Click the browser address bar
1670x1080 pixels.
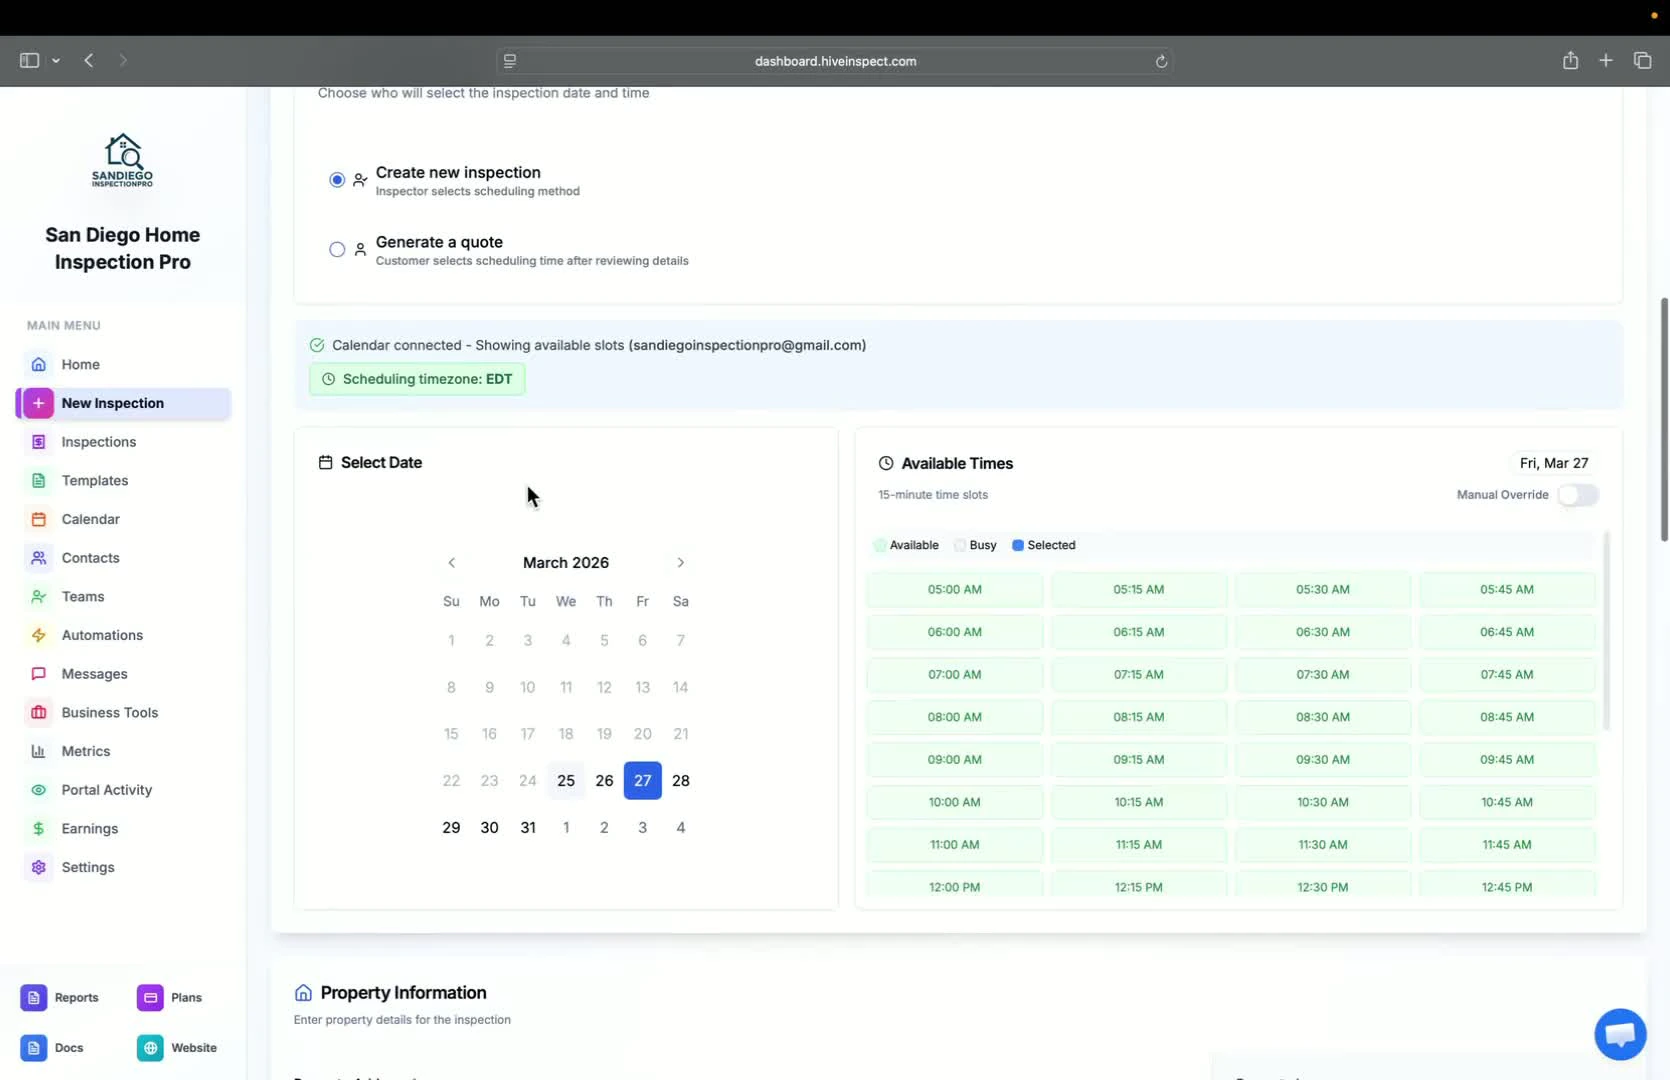(x=835, y=61)
